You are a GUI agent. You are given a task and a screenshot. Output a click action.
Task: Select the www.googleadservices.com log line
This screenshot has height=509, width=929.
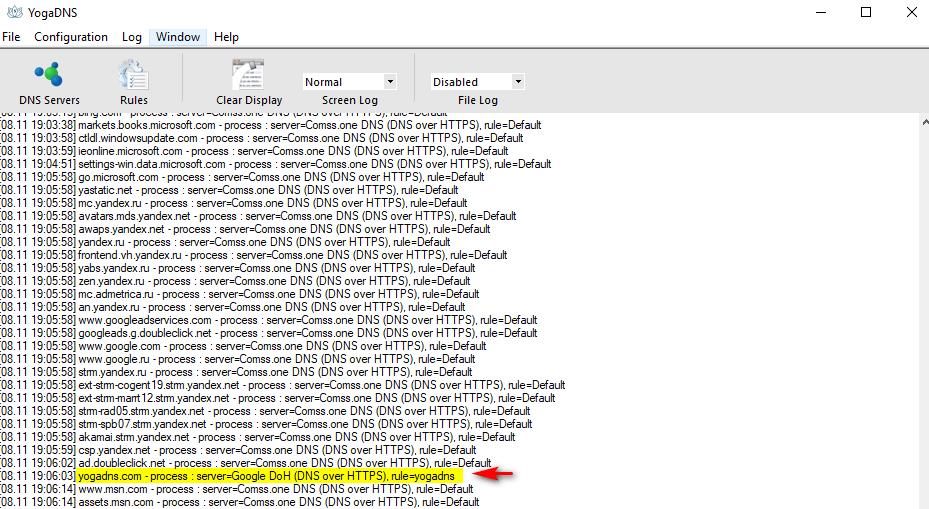pyautogui.click(x=269, y=321)
